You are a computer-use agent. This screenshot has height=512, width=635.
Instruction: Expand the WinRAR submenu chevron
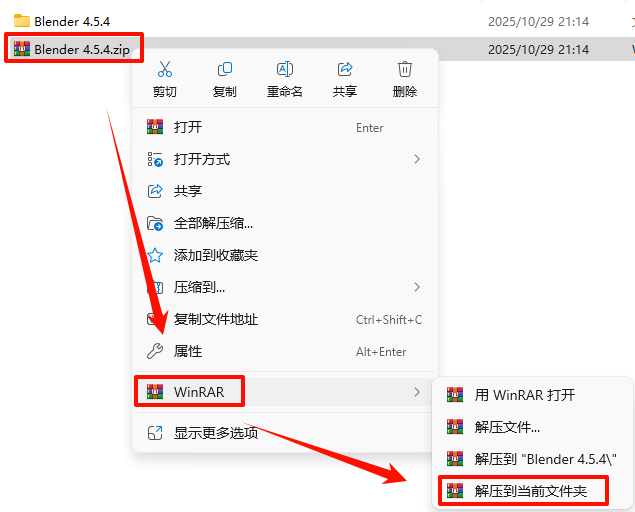coord(417,392)
